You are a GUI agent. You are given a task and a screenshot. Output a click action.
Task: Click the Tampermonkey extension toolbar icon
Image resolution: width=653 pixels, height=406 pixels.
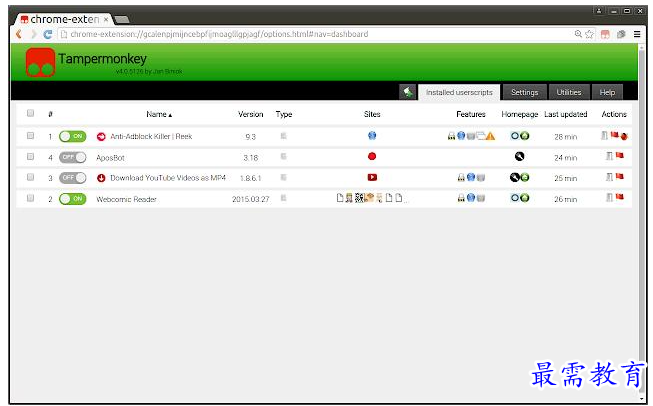(605, 35)
